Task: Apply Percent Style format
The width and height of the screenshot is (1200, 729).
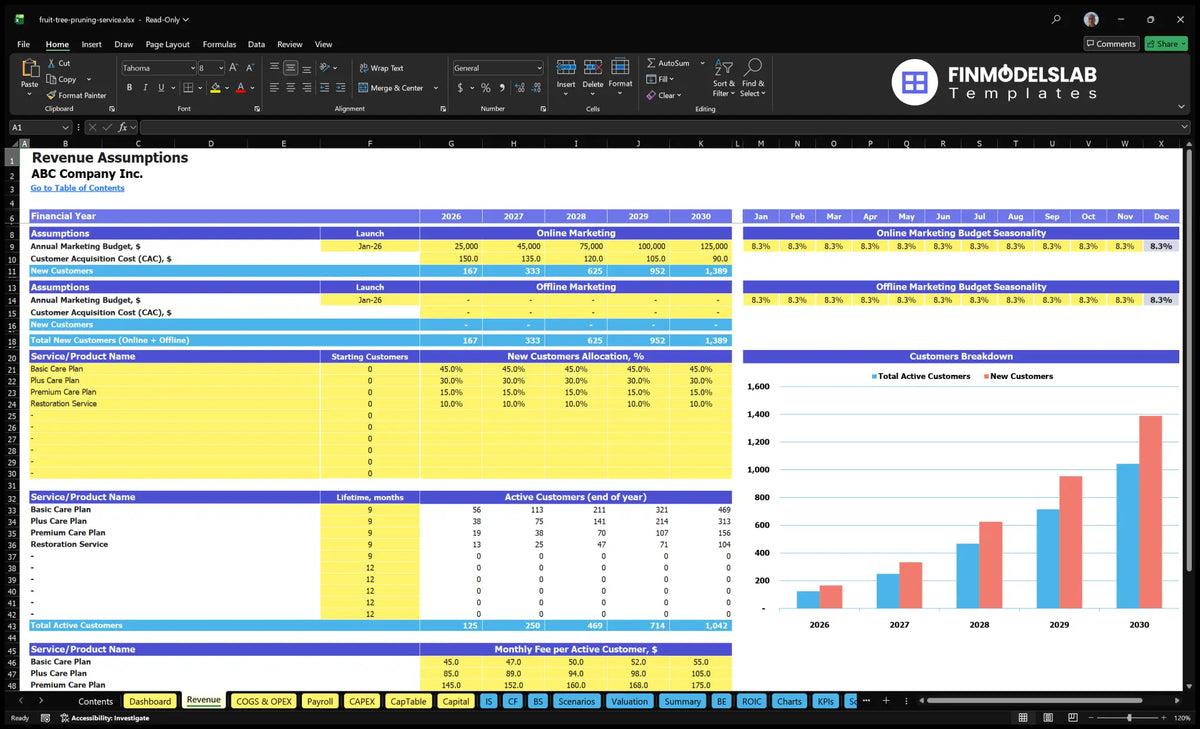Action: (486, 88)
